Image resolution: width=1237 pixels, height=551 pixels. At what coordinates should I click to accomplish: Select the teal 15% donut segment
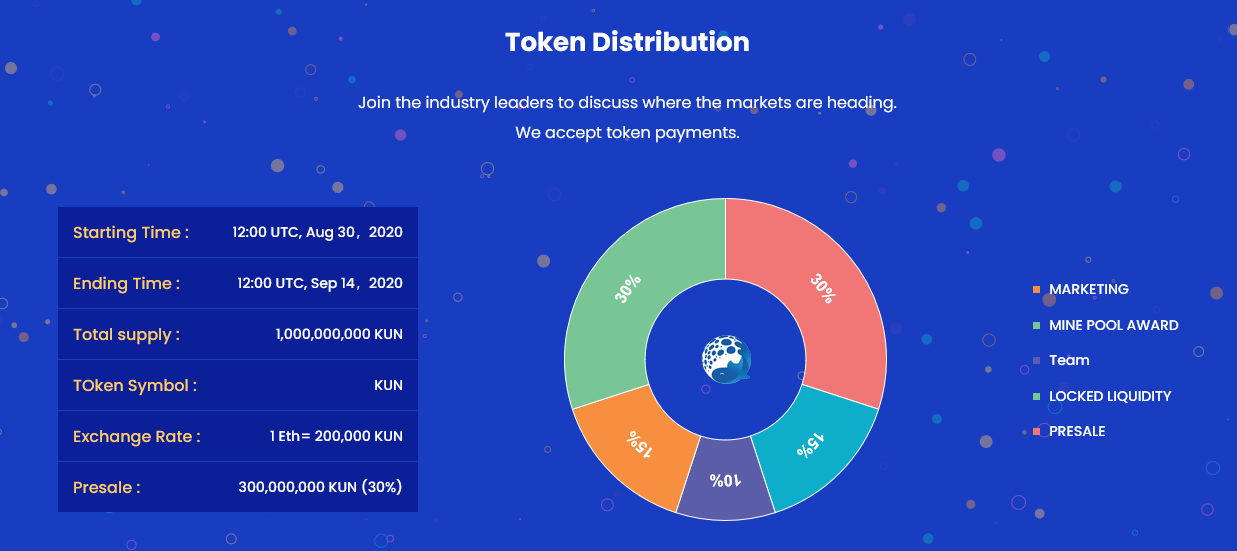812,444
